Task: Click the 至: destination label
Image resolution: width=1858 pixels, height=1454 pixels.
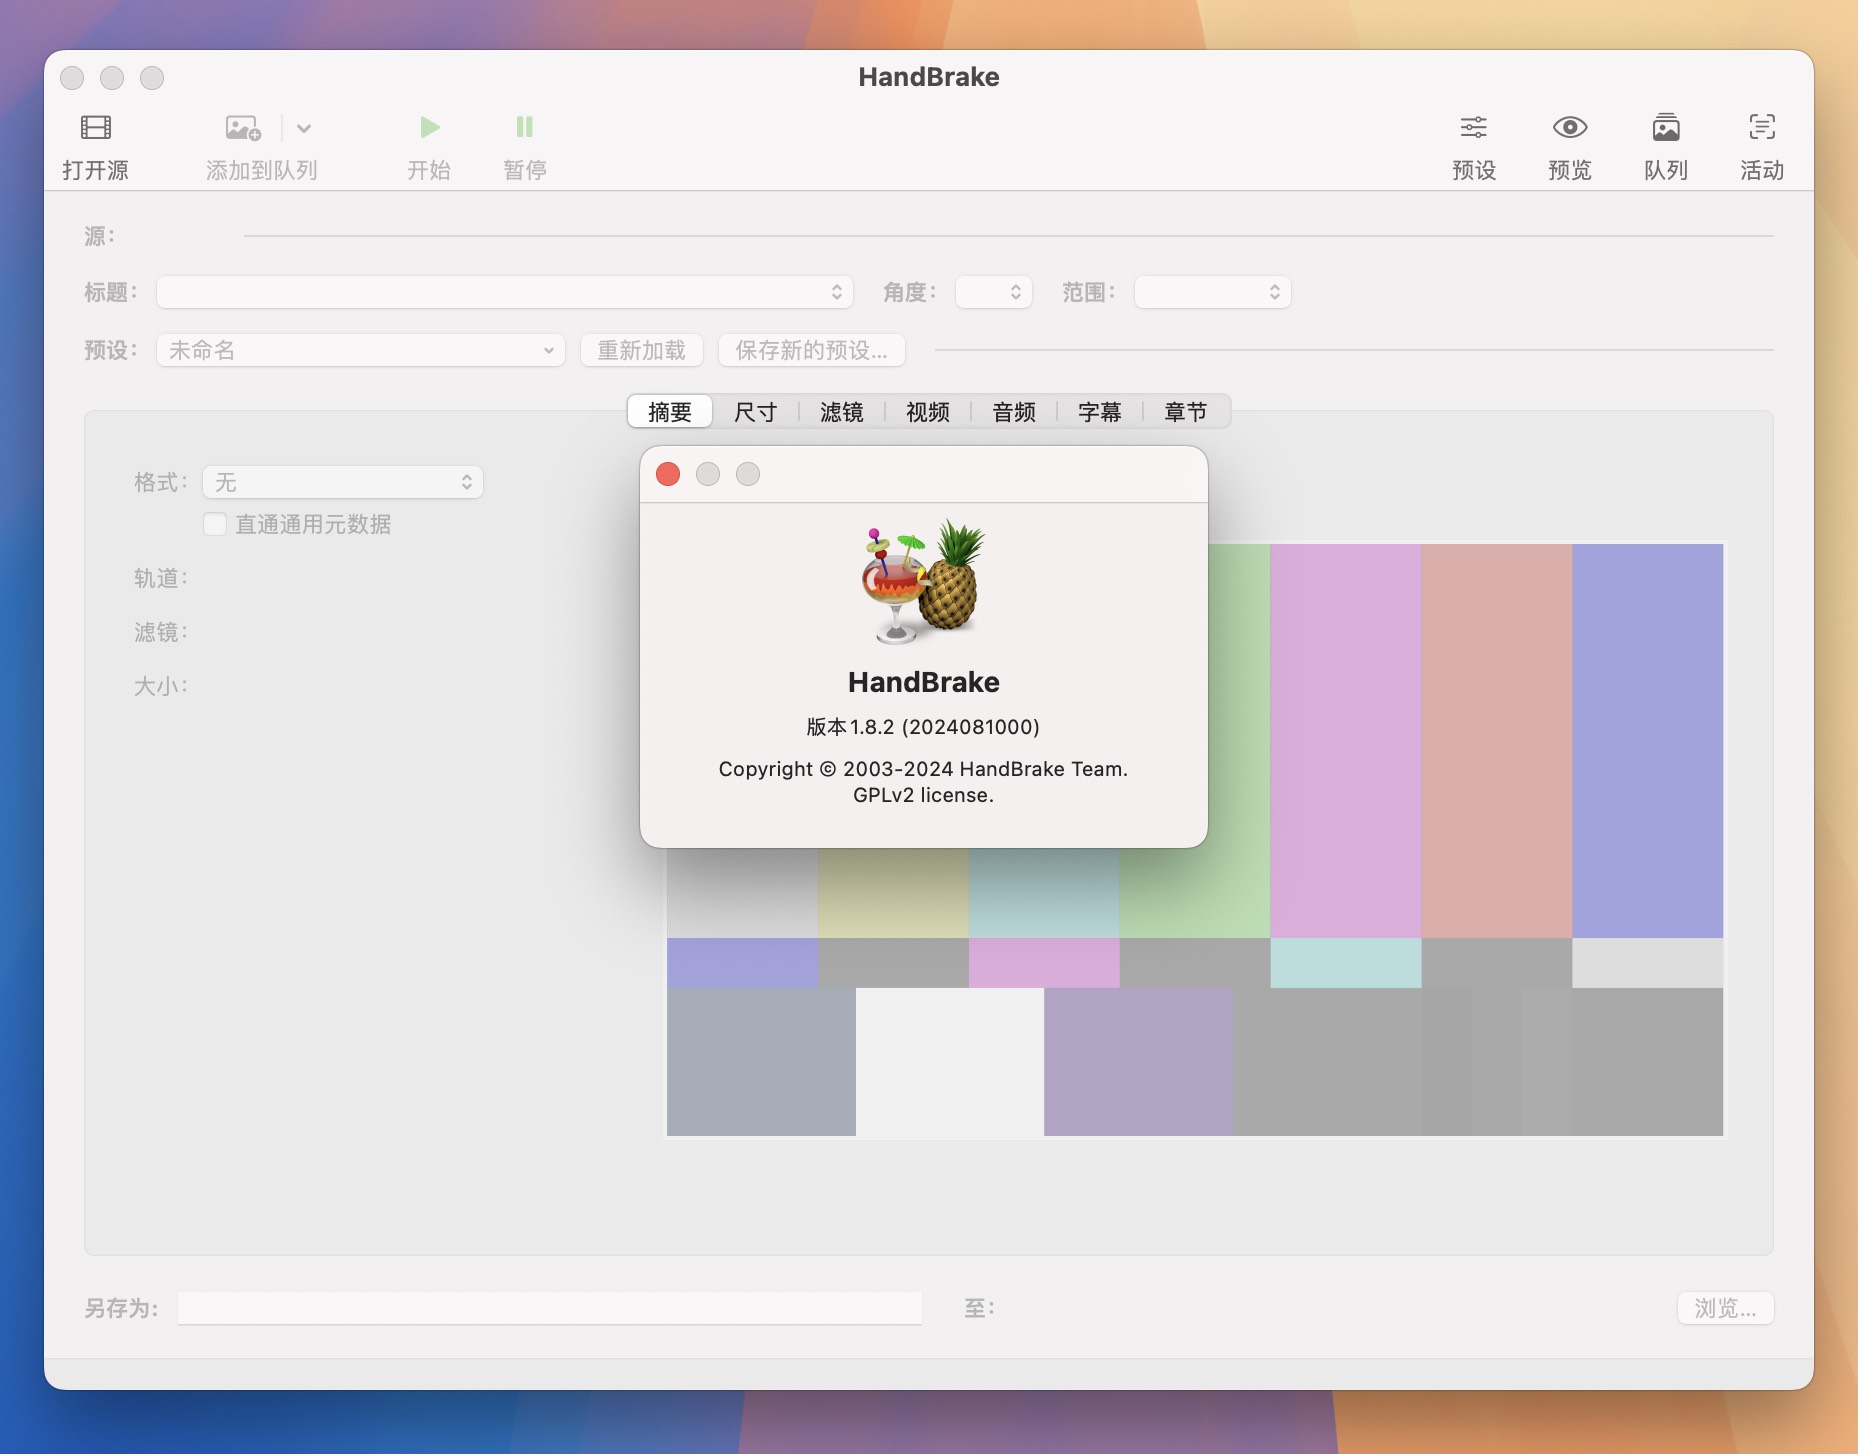Action: pos(979,1308)
